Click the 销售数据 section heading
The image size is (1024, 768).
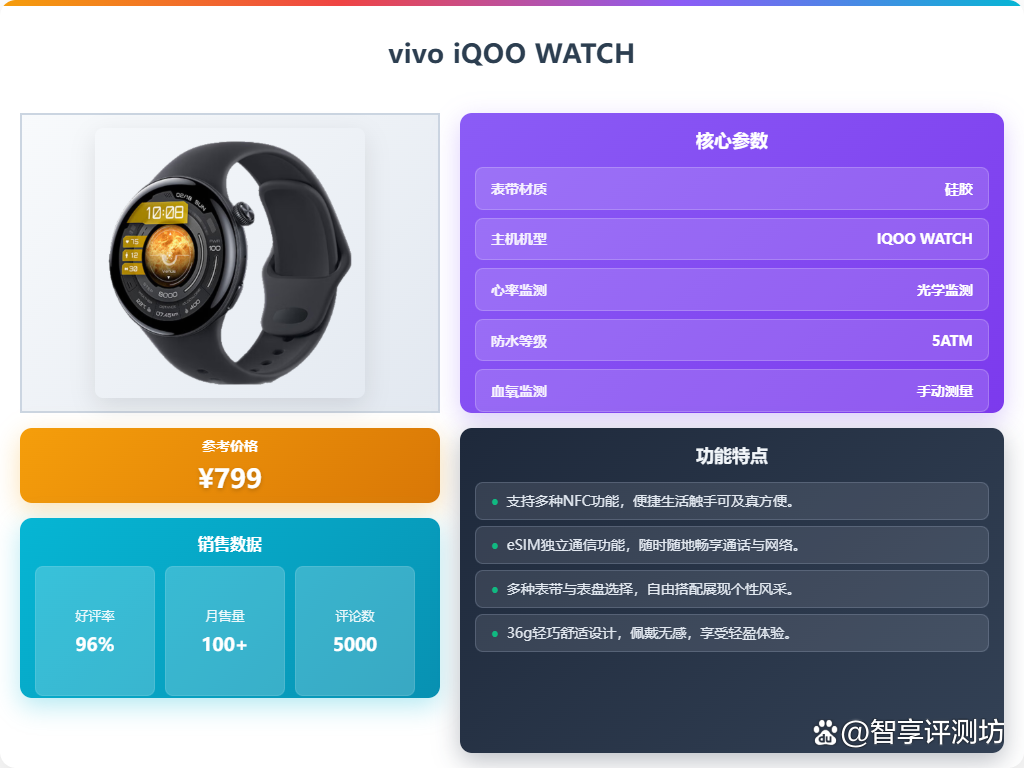[230, 544]
